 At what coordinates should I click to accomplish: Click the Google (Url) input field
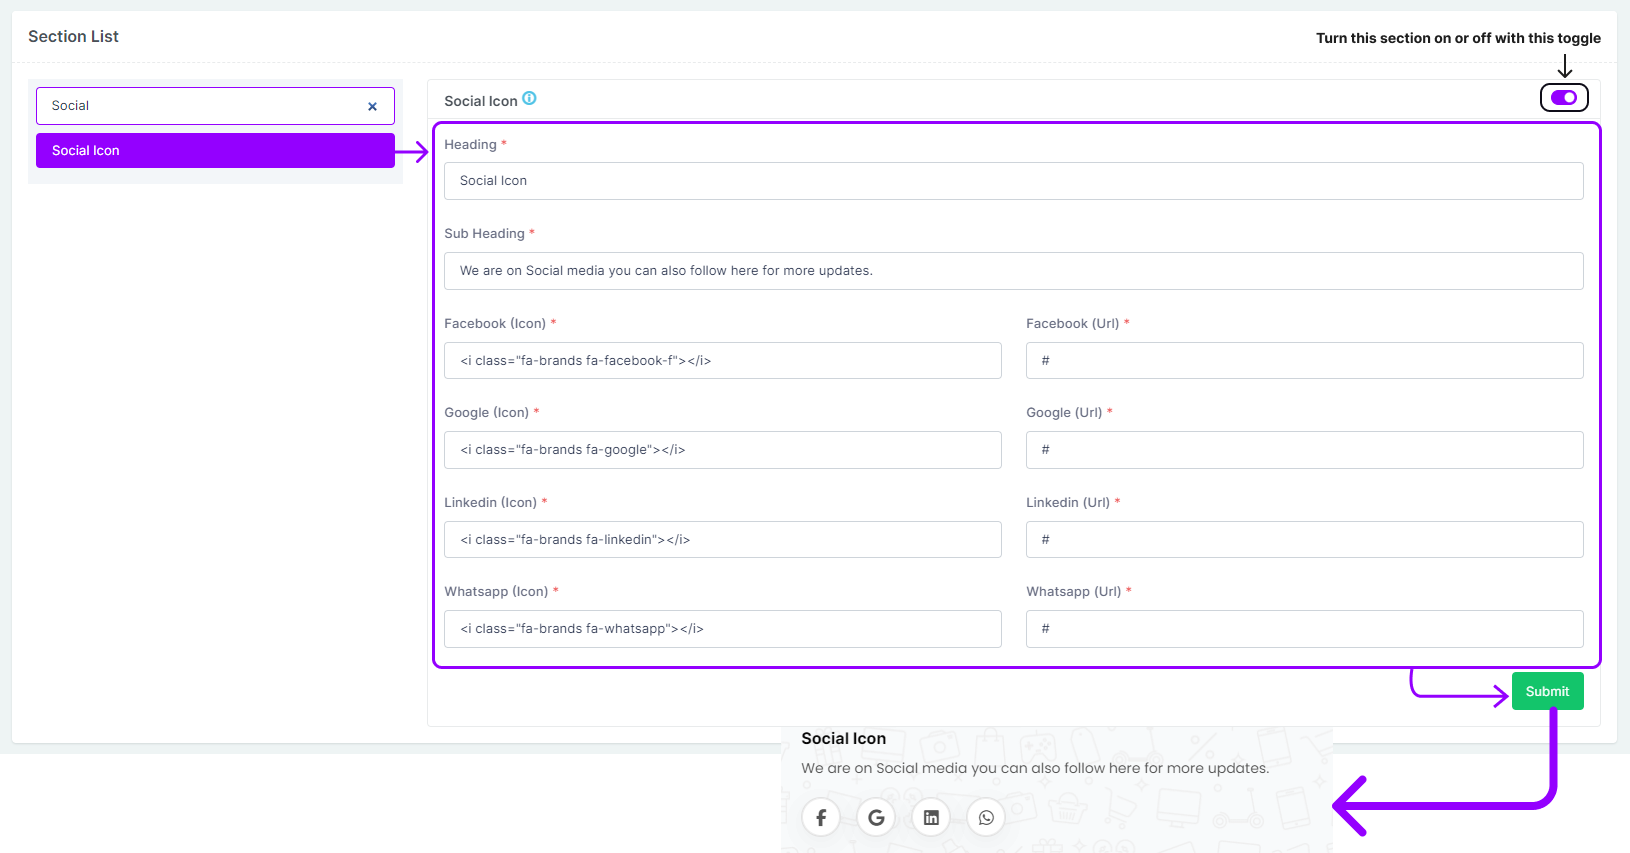1304,450
